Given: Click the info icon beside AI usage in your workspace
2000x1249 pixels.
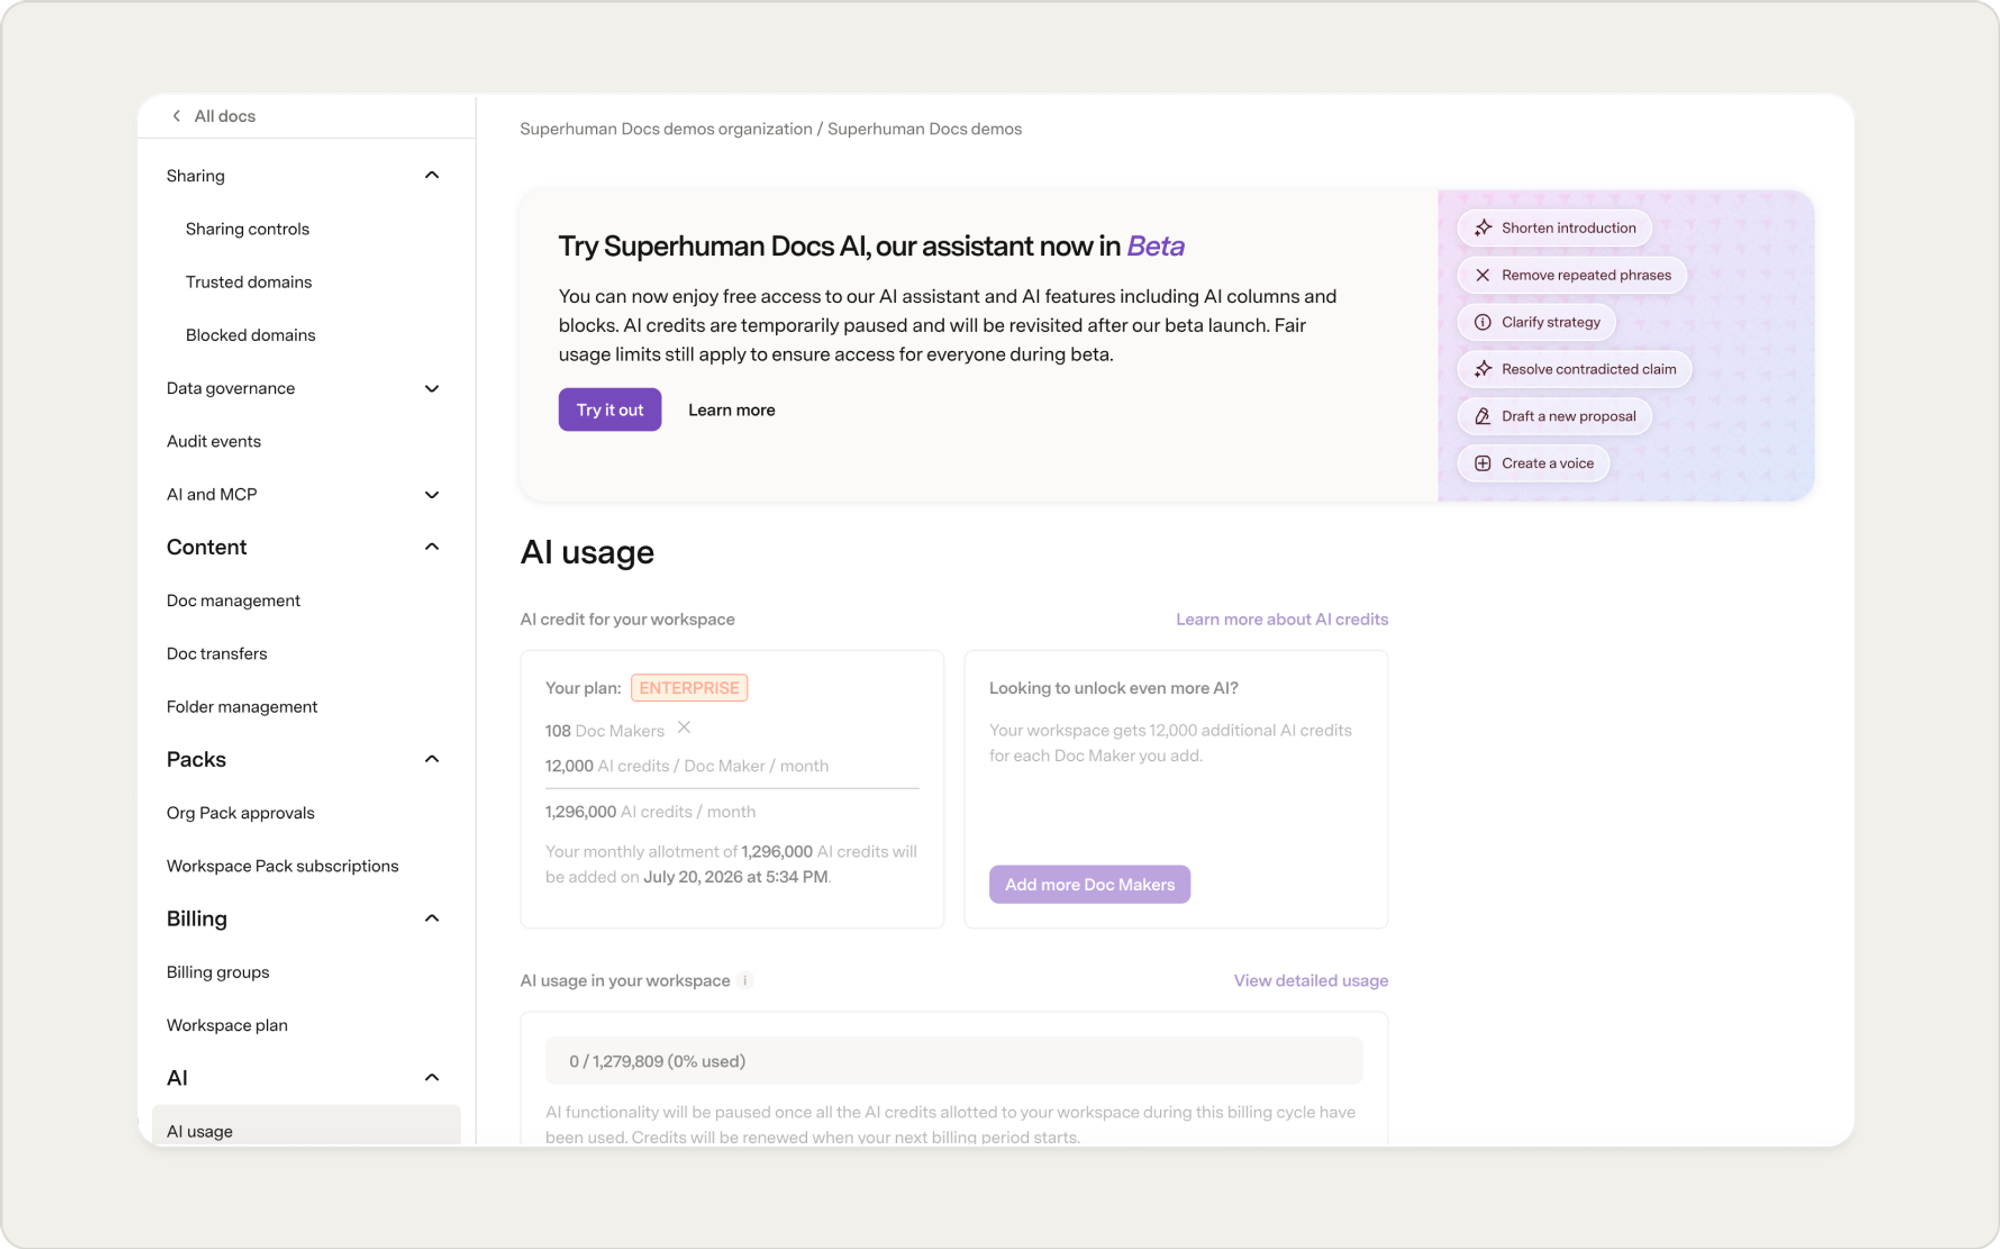Looking at the screenshot, I should [x=745, y=980].
